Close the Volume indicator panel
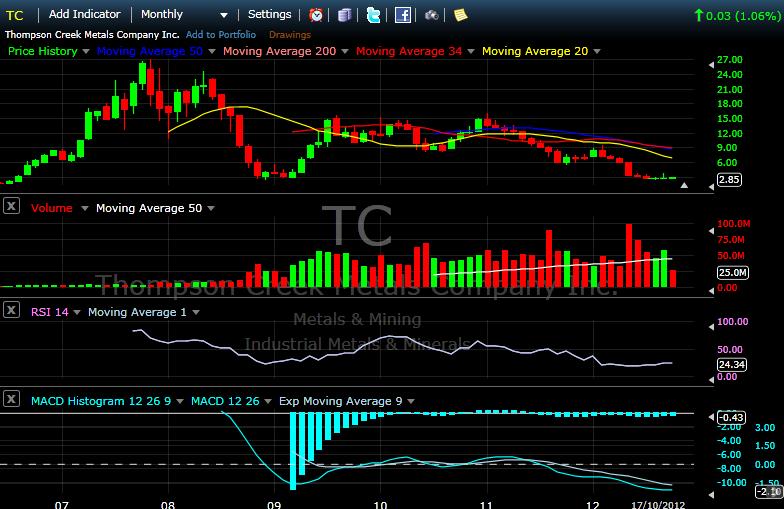Screen dimensions: 784x509 11,207
